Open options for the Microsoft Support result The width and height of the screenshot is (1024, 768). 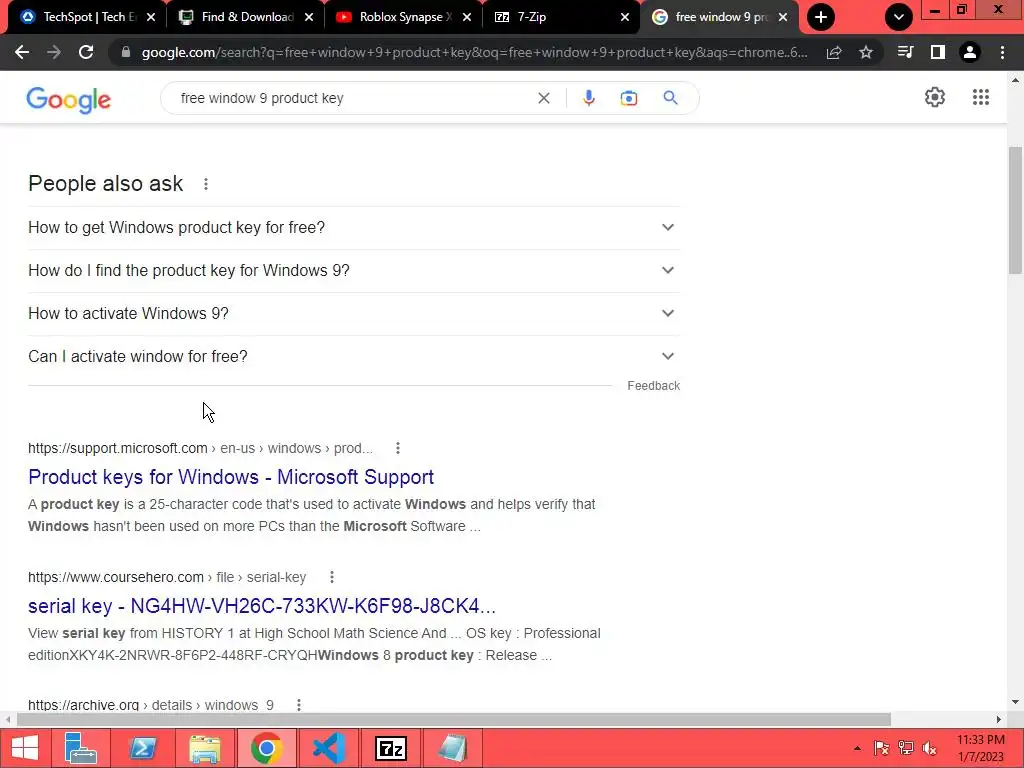(x=398, y=448)
